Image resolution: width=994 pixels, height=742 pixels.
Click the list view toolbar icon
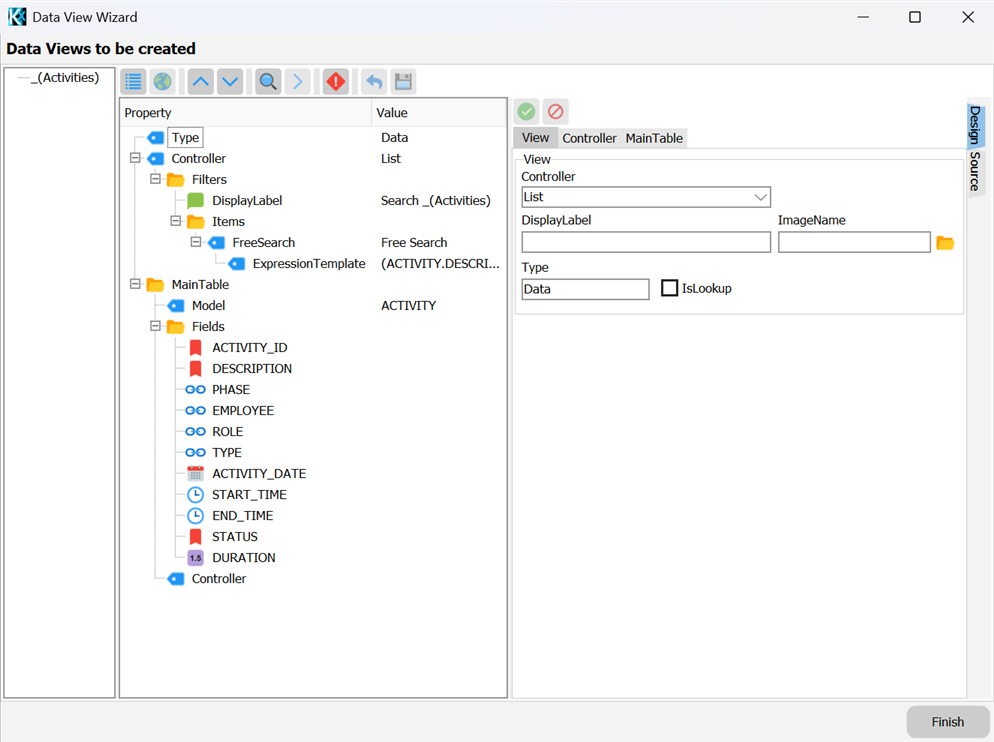[133, 82]
